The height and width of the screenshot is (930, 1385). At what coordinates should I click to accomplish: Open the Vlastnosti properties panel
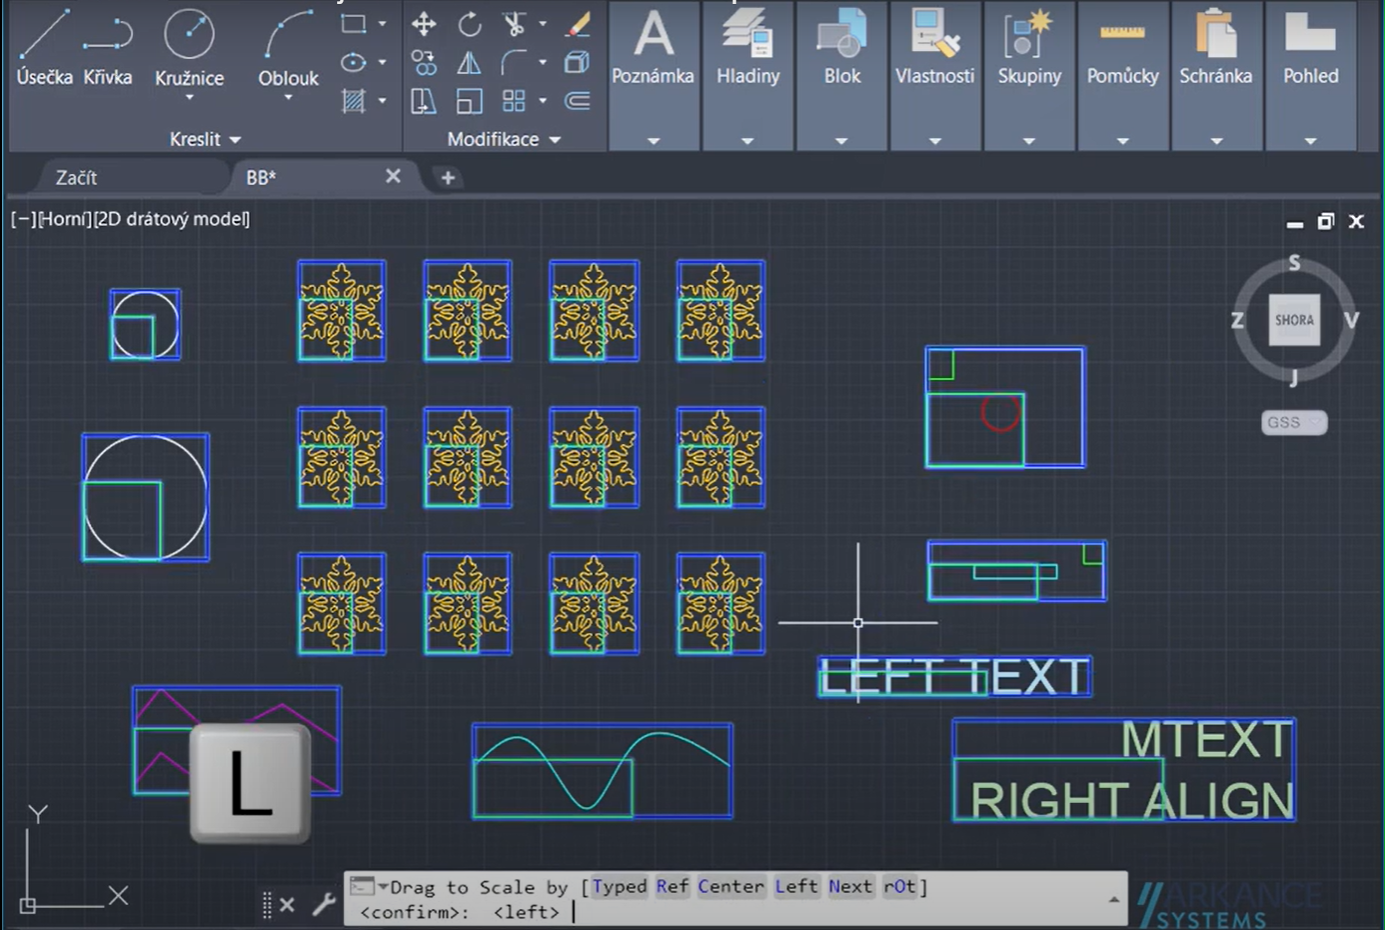tap(935, 76)
